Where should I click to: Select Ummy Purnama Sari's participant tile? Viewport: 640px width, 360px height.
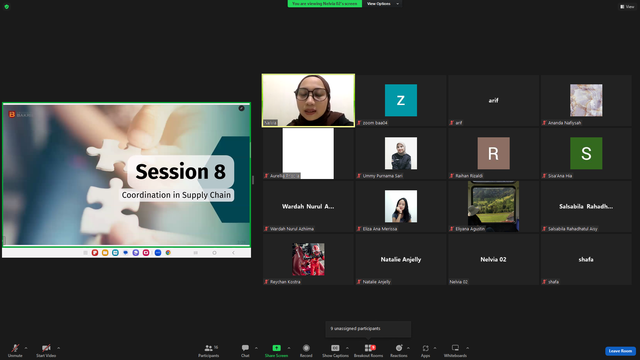coord(401,153)
